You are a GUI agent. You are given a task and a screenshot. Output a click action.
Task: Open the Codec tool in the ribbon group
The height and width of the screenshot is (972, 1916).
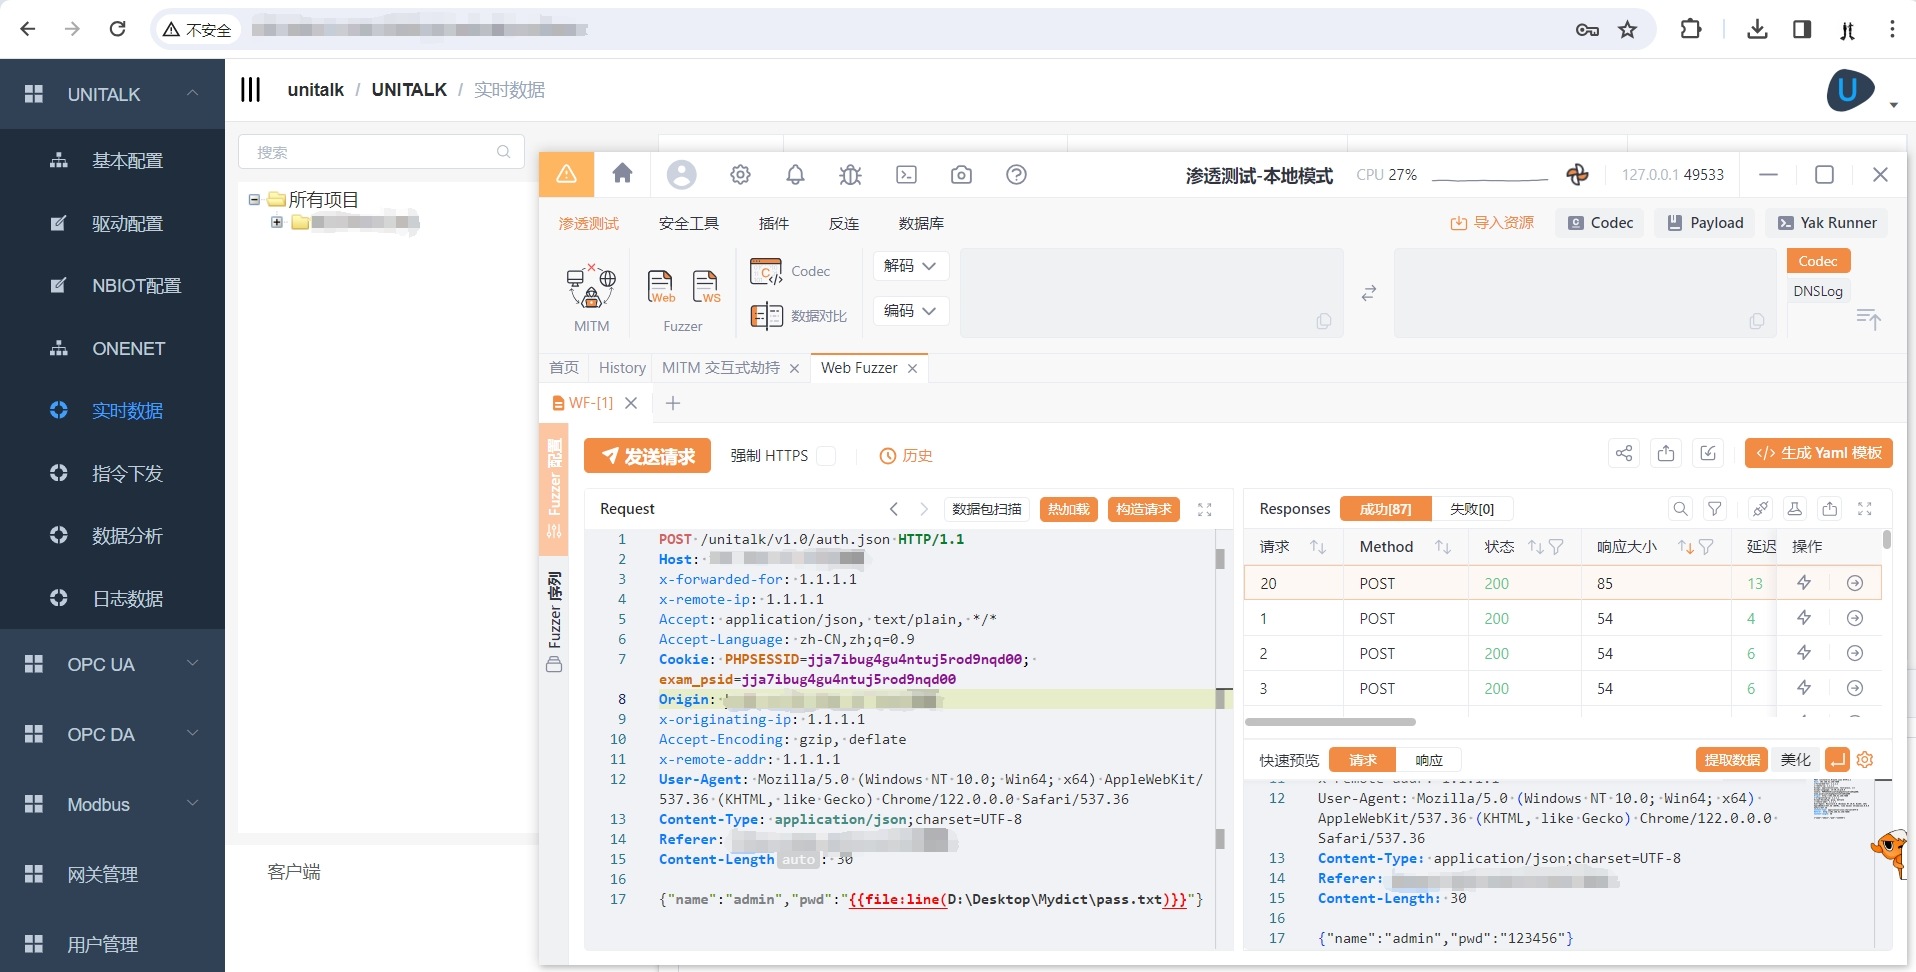click(790, 271)
